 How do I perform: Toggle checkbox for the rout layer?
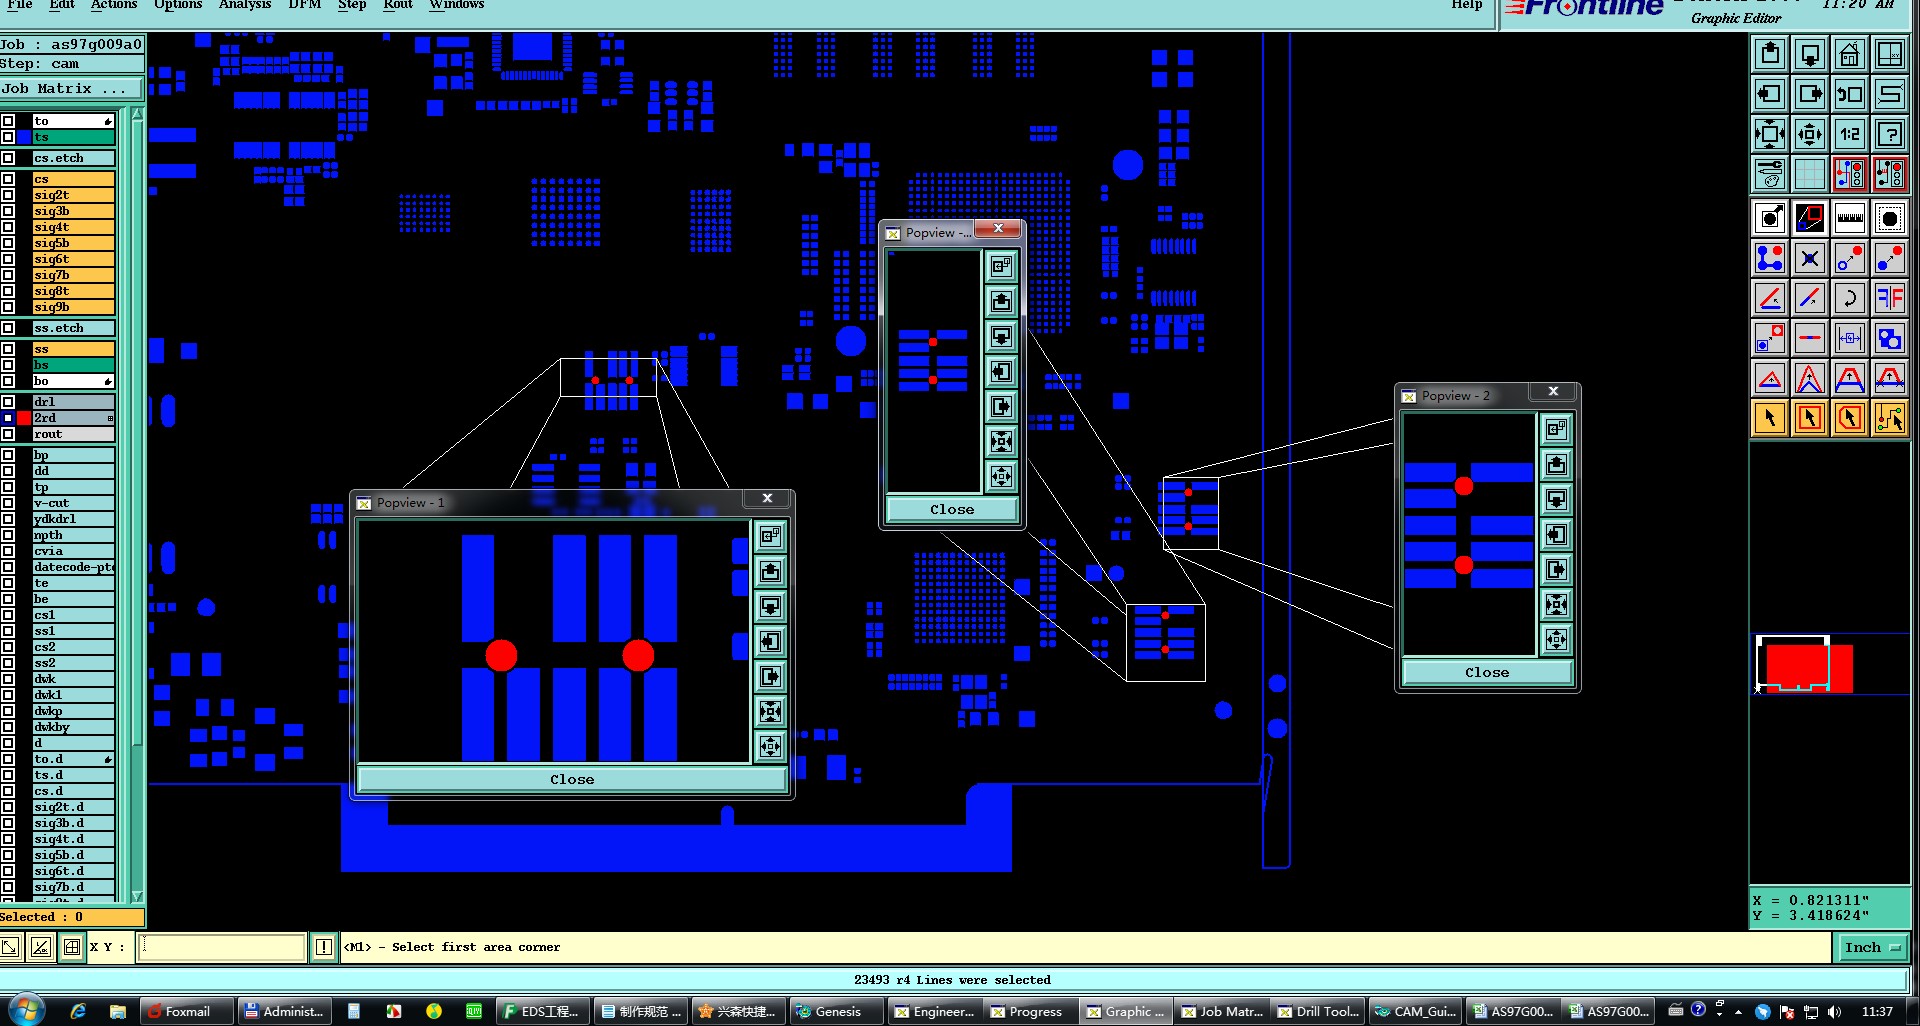coord(8,434)
